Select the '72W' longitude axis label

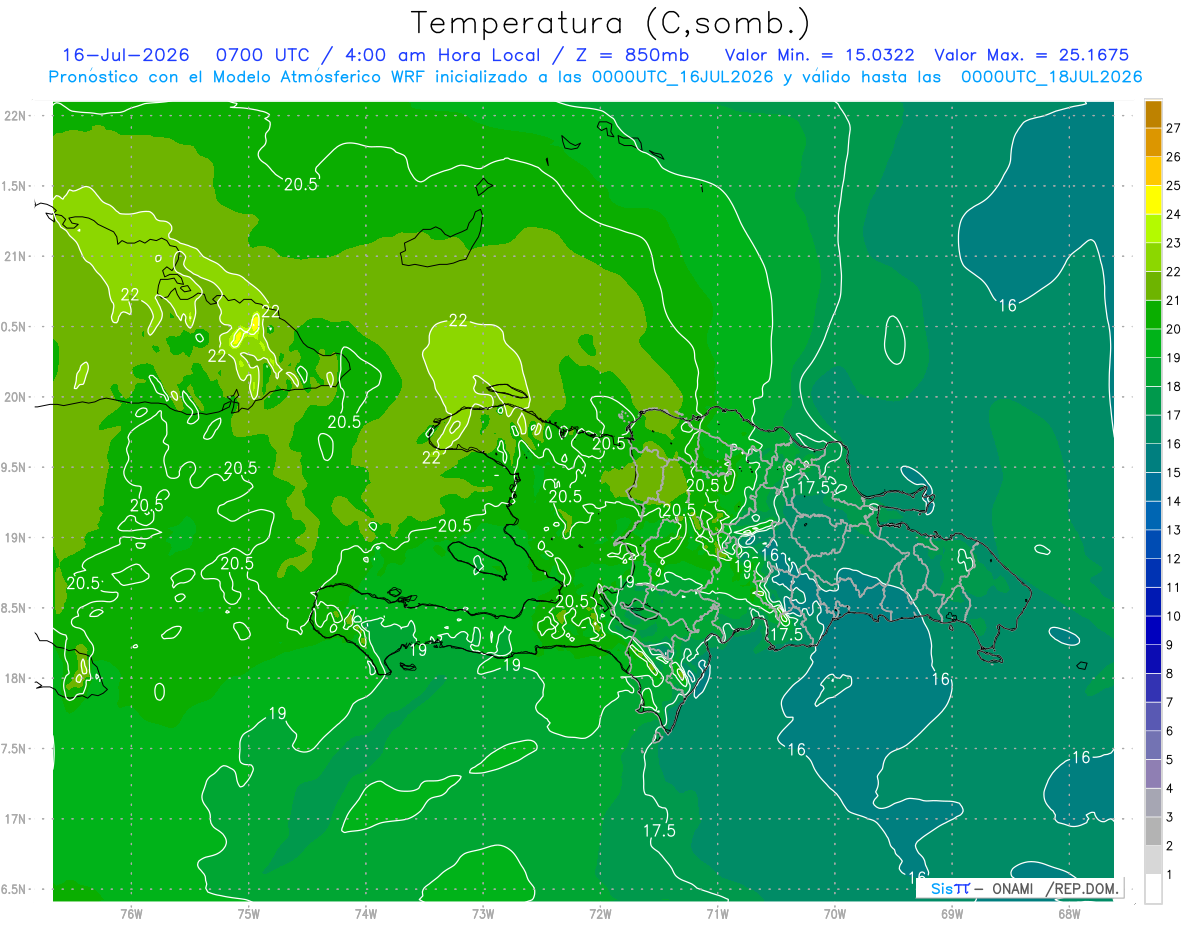(601, 913)
